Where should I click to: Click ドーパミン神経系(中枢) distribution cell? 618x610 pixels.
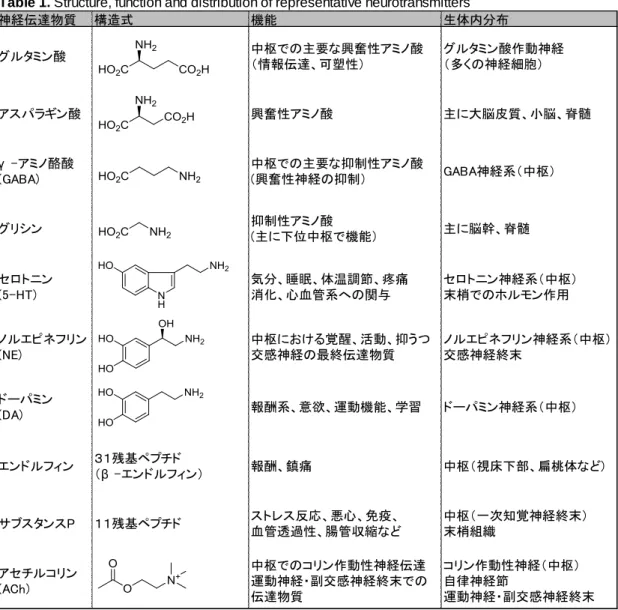point(510,407)
